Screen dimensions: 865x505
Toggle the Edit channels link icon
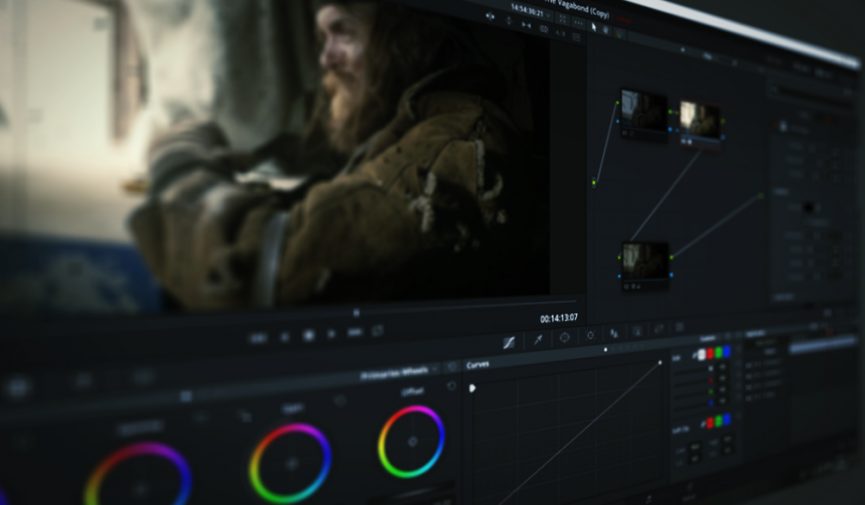[694, 356]
